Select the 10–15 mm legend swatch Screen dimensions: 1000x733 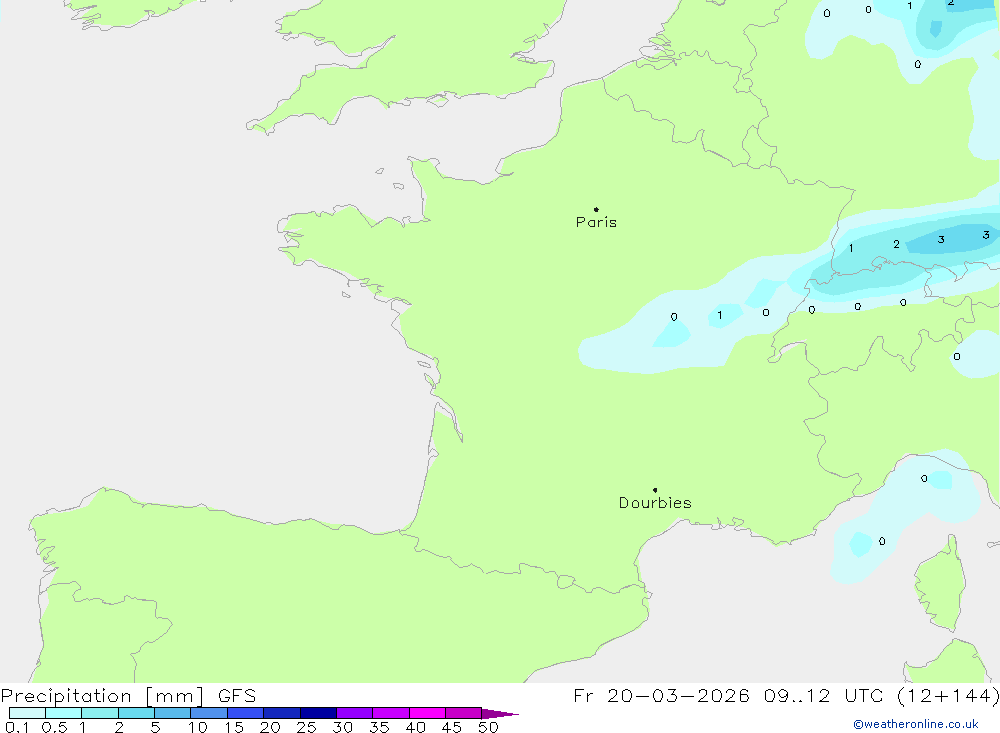pyautogui.click(x=209, y=713)
